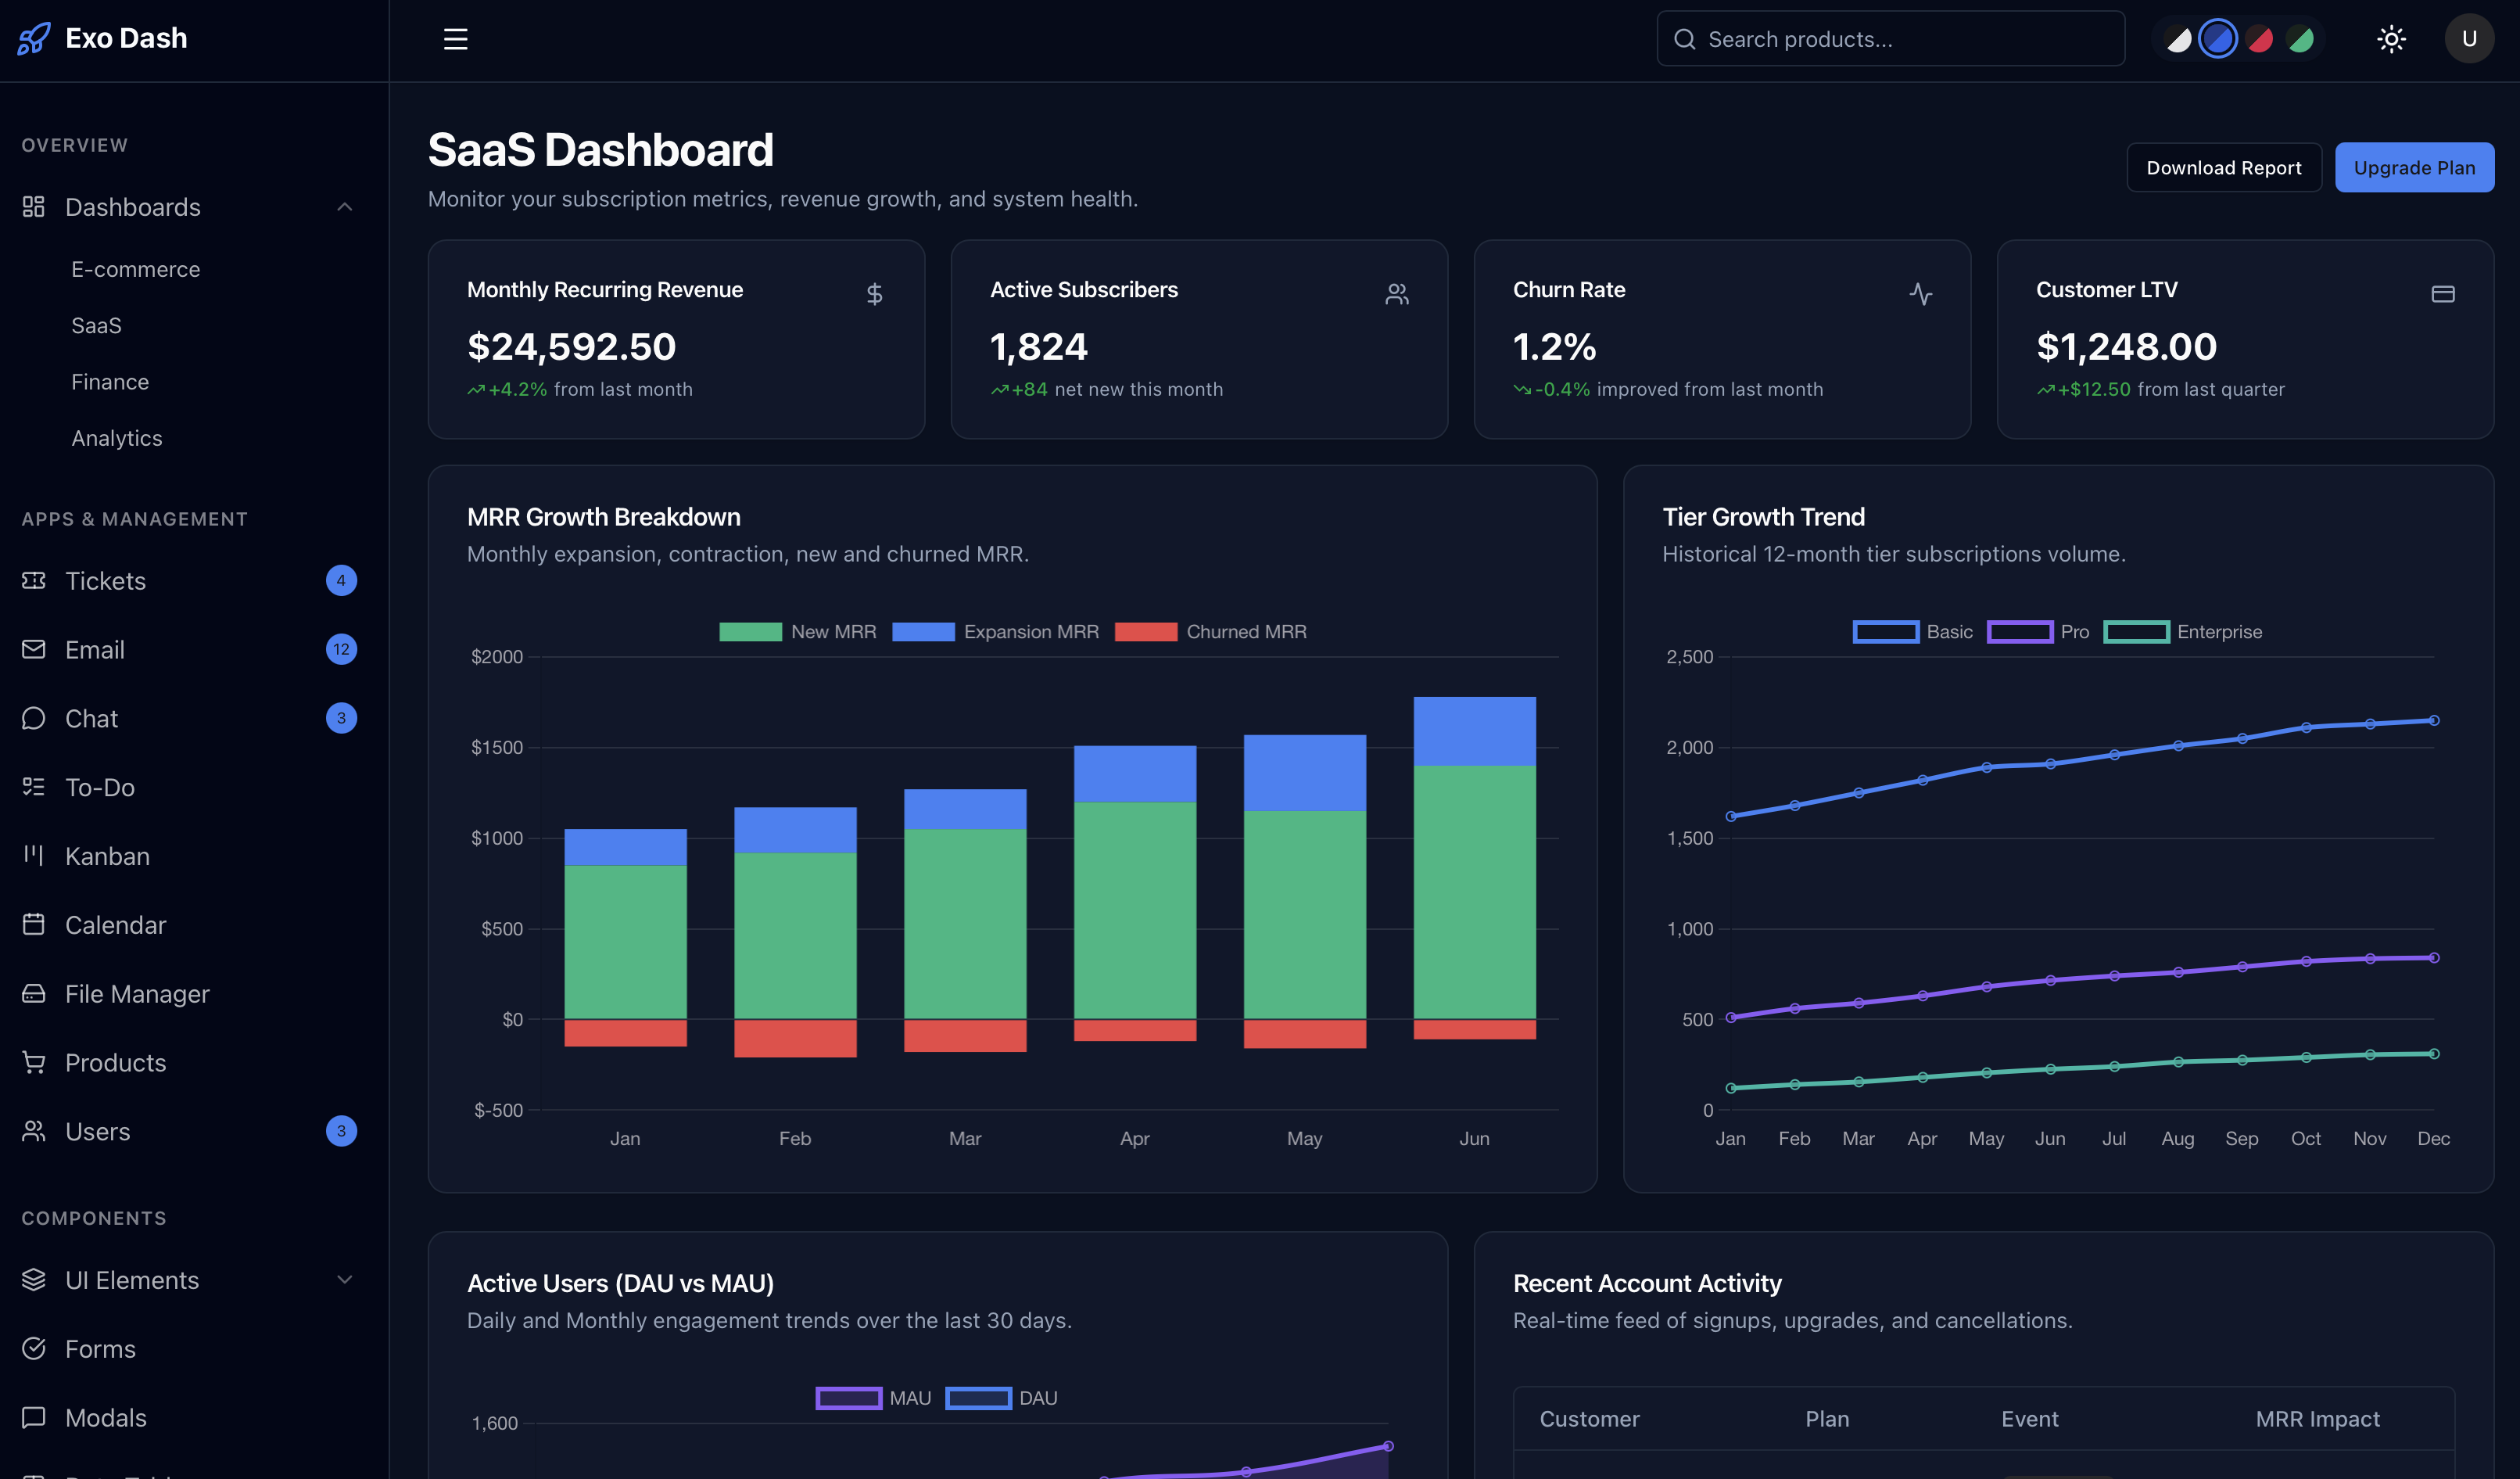Click the File Manager drive icon
2520x1479 pixels.
click(34, 994)
